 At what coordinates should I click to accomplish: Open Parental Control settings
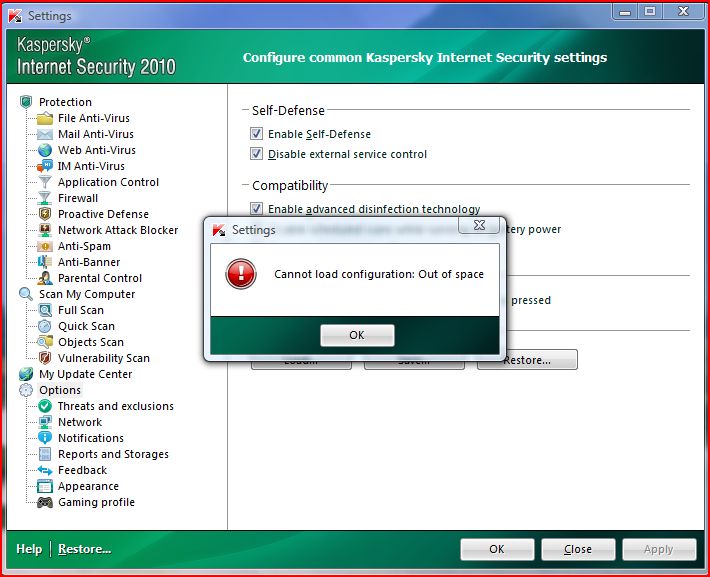(x=100, y=278)
